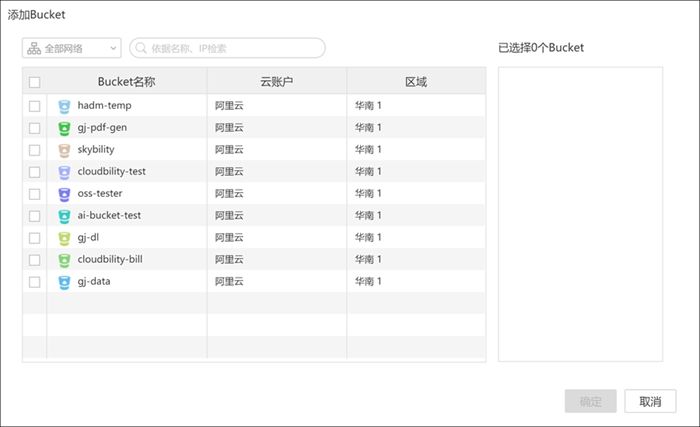Click the search magnifier icon
The width and height of the screenshot is (700, 427).
coord(142,48)
